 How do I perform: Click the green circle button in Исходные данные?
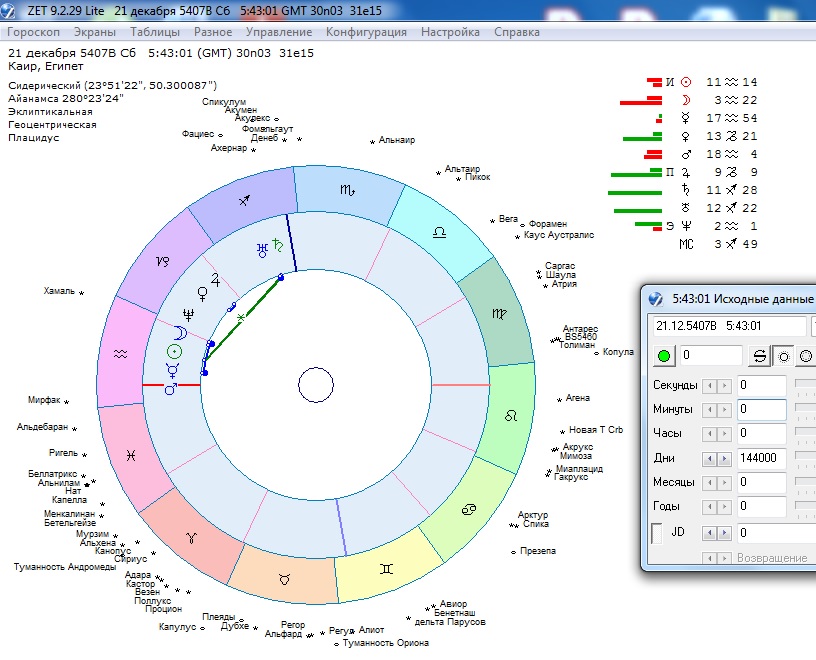[x=664, y=356]
